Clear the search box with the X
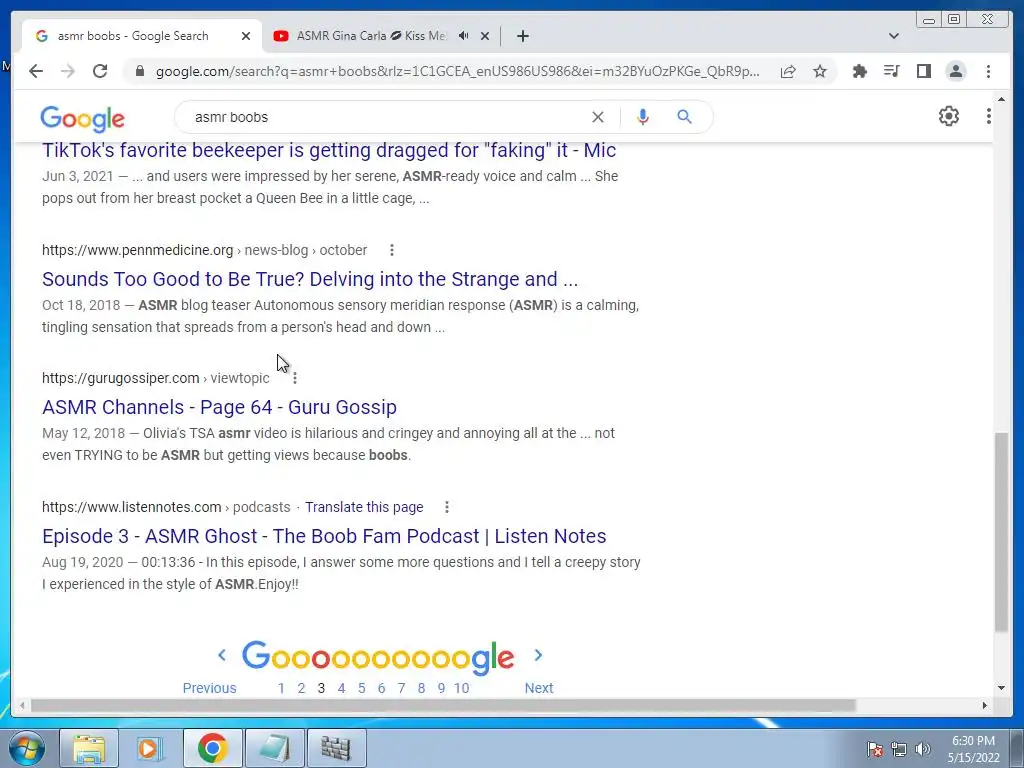Screen dimensions: 1024x768 (598, 117)
